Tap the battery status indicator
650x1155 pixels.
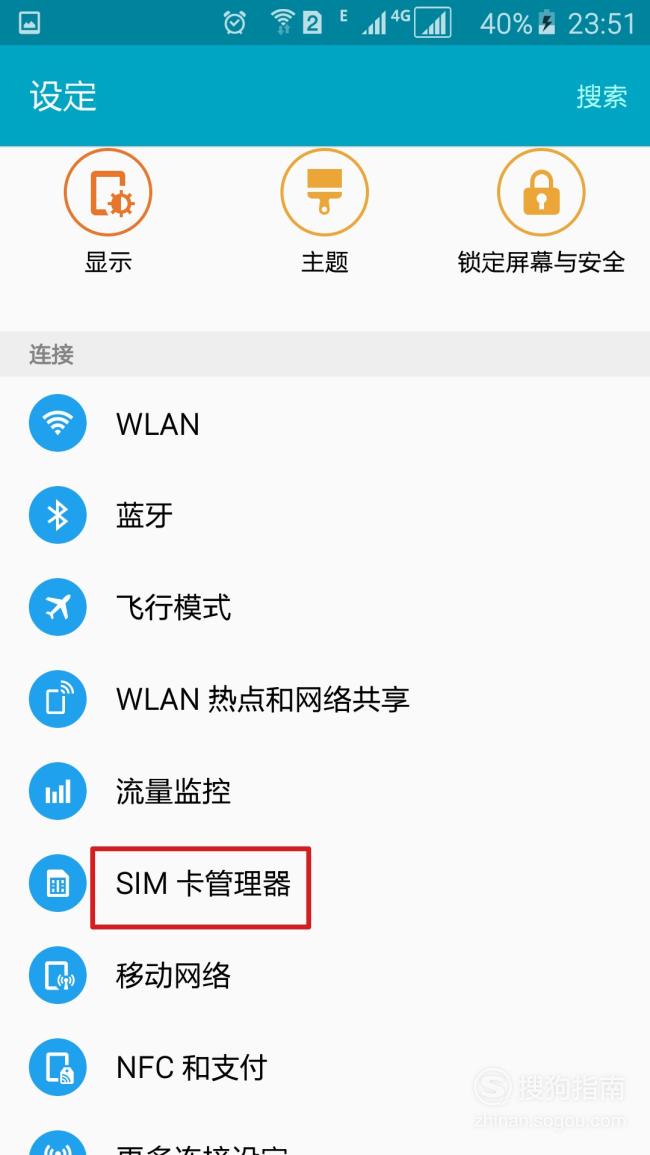click(546, 23)
